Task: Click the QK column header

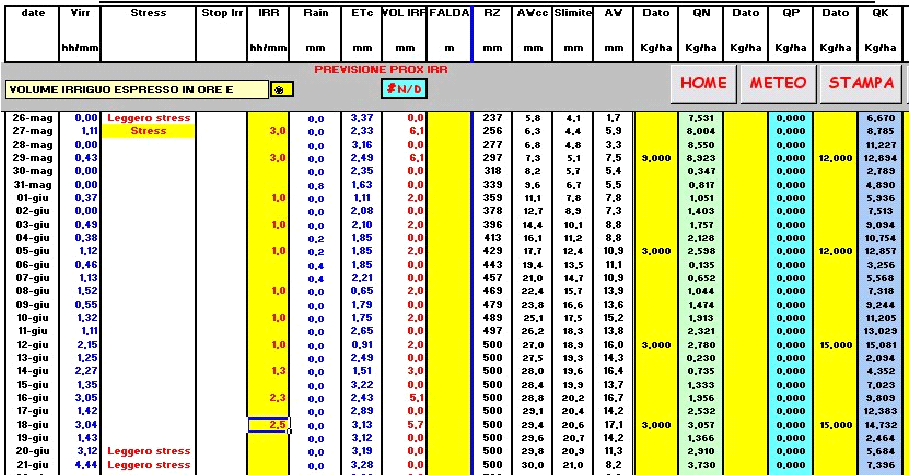Action: 880,13
